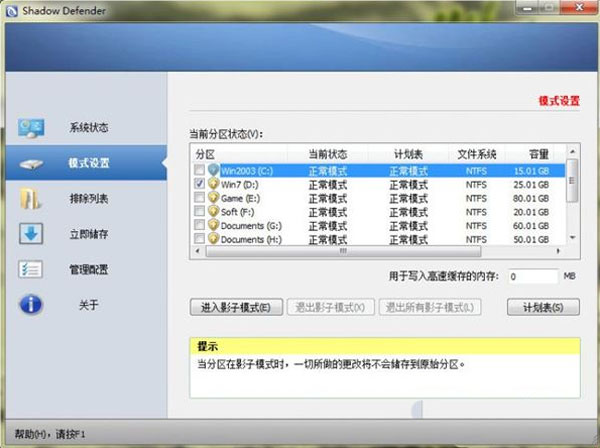Click the Soft (F:) shield icon
This screenshot has height=448, width=600.
click(214, 211)
